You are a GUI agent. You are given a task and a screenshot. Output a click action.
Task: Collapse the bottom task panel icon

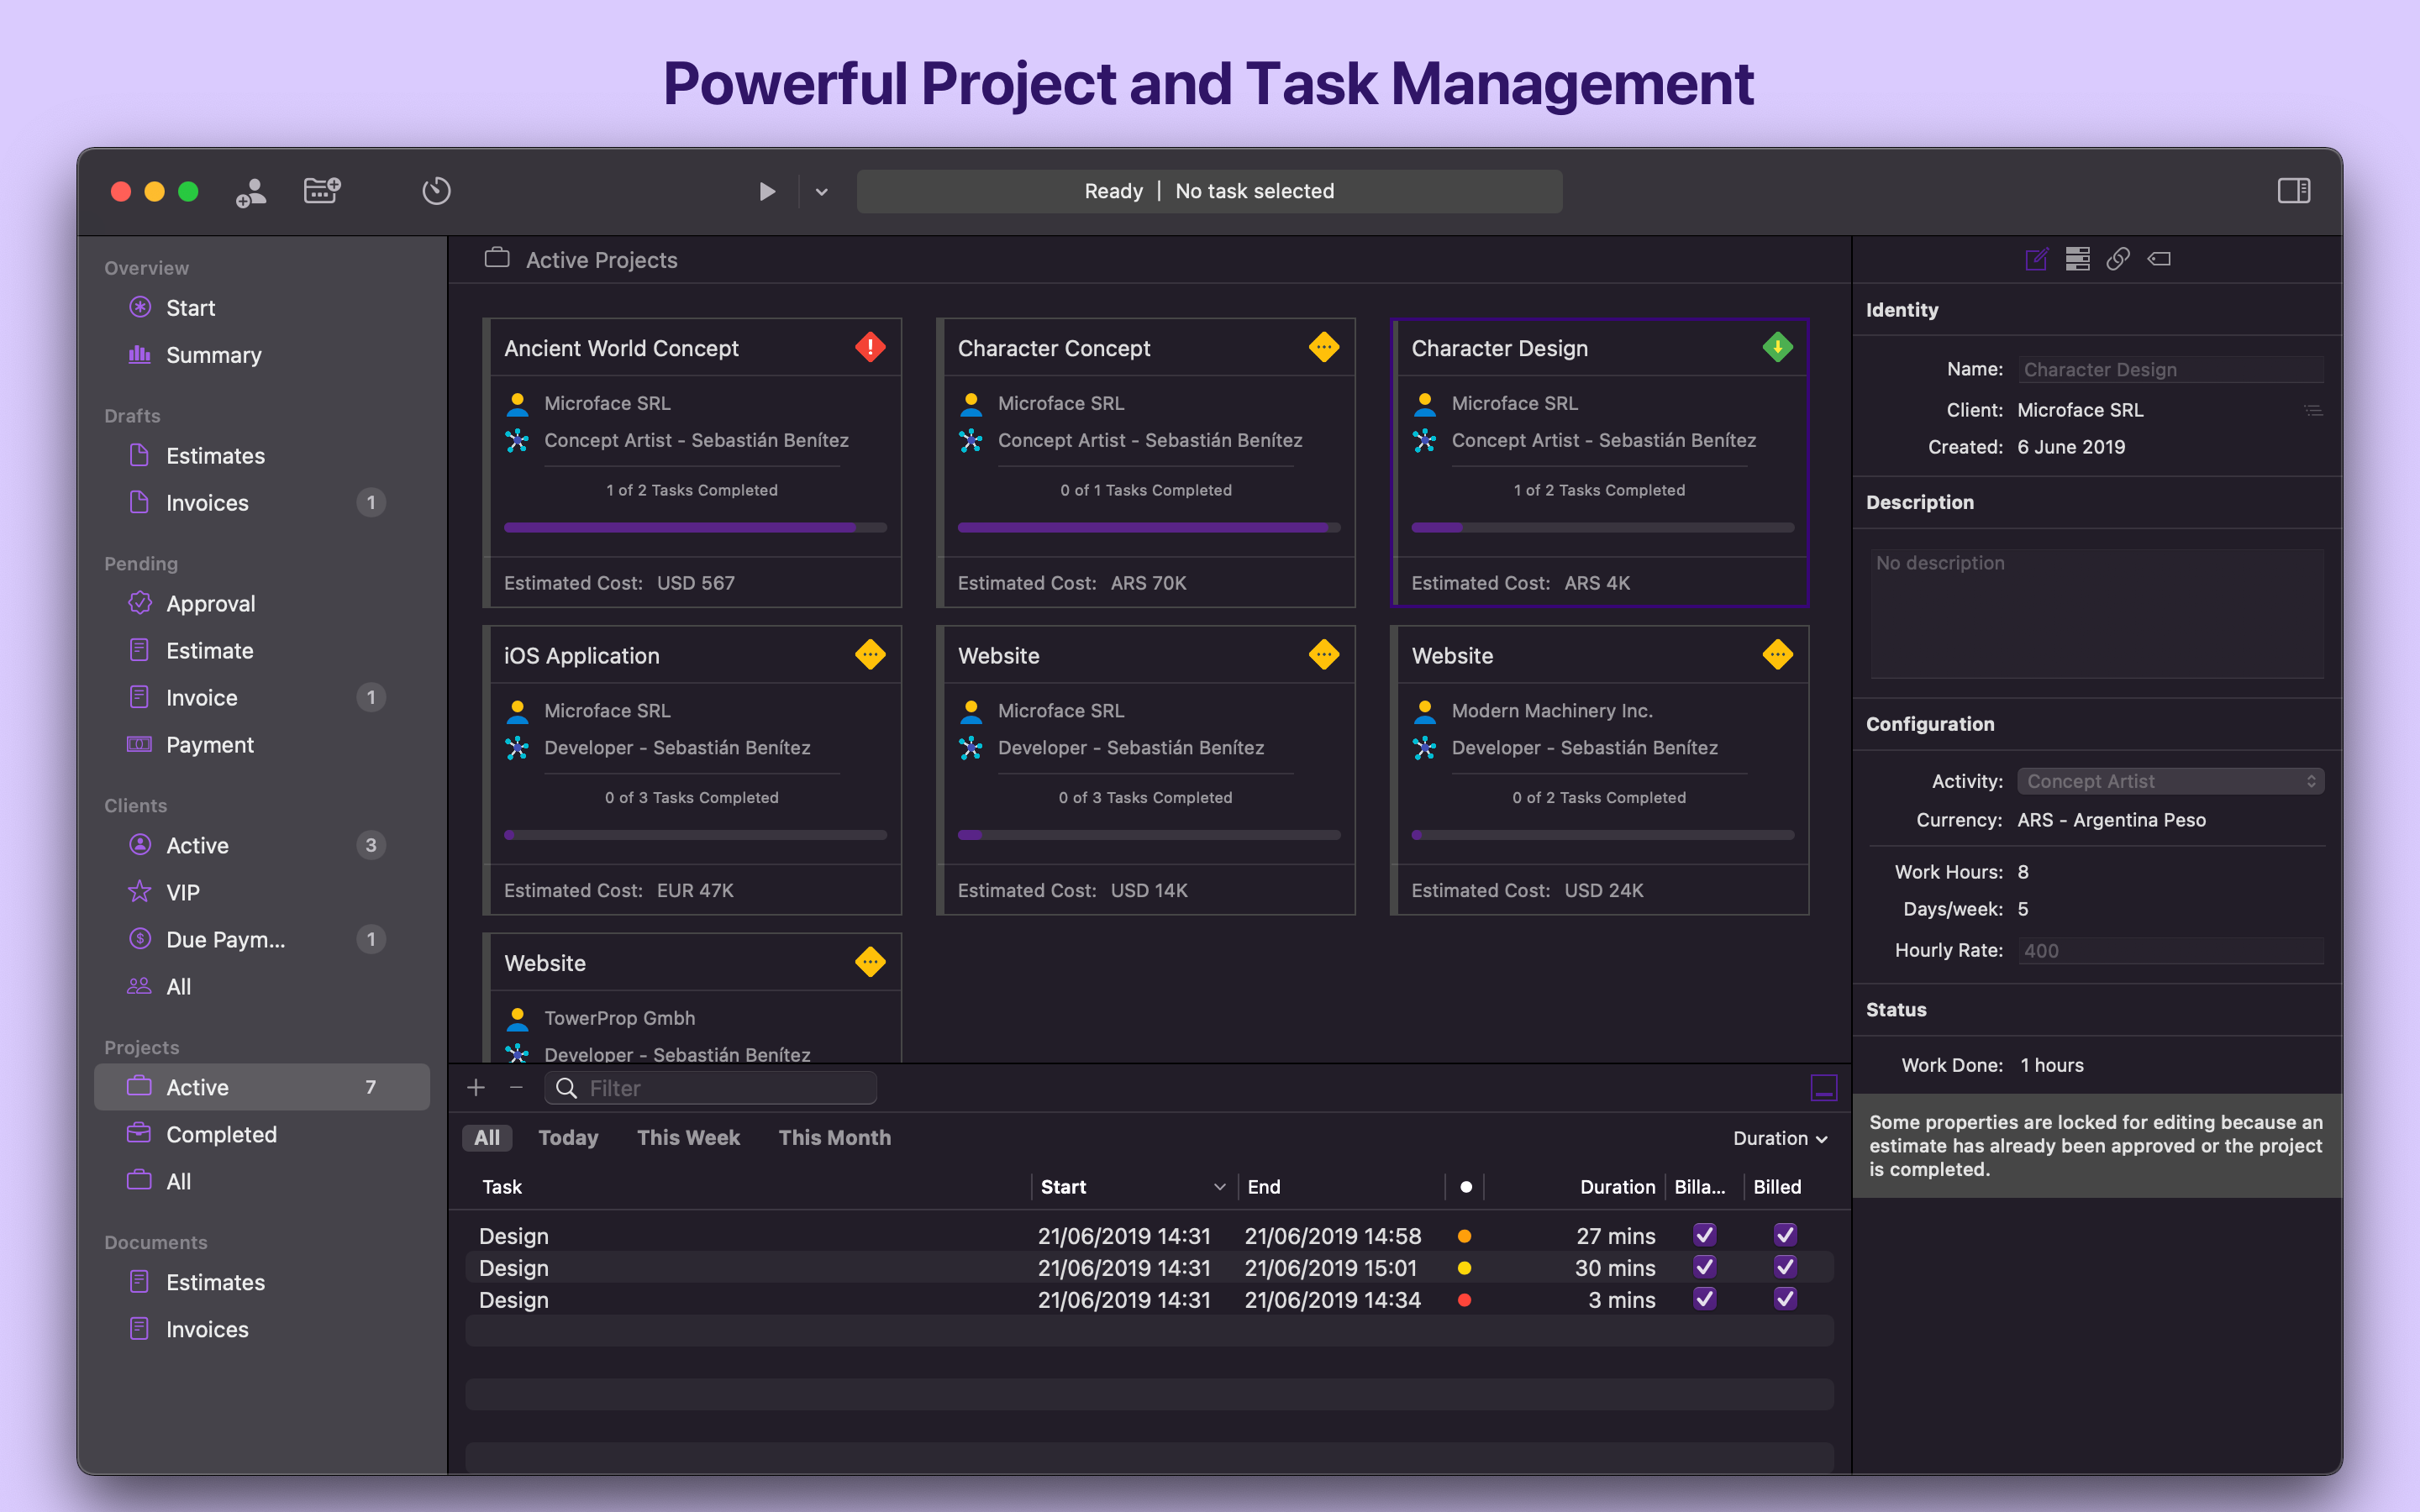pyautogui.click(x=1823, y=1087)
